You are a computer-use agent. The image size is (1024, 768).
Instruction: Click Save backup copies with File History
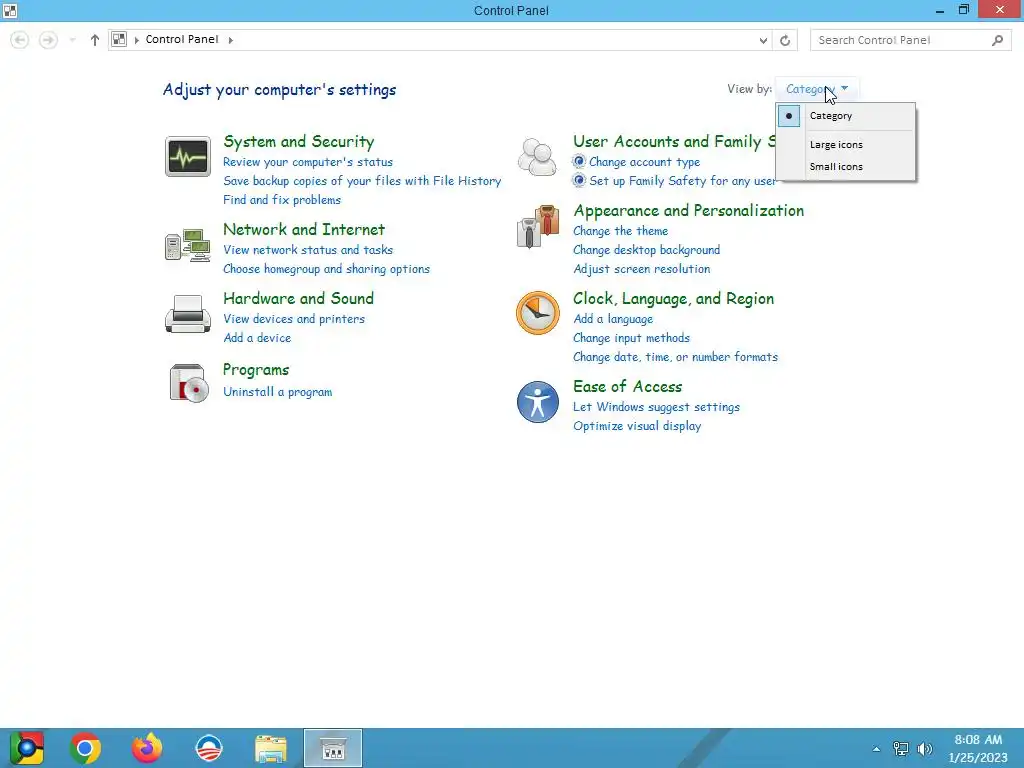[x=362, y=181]
